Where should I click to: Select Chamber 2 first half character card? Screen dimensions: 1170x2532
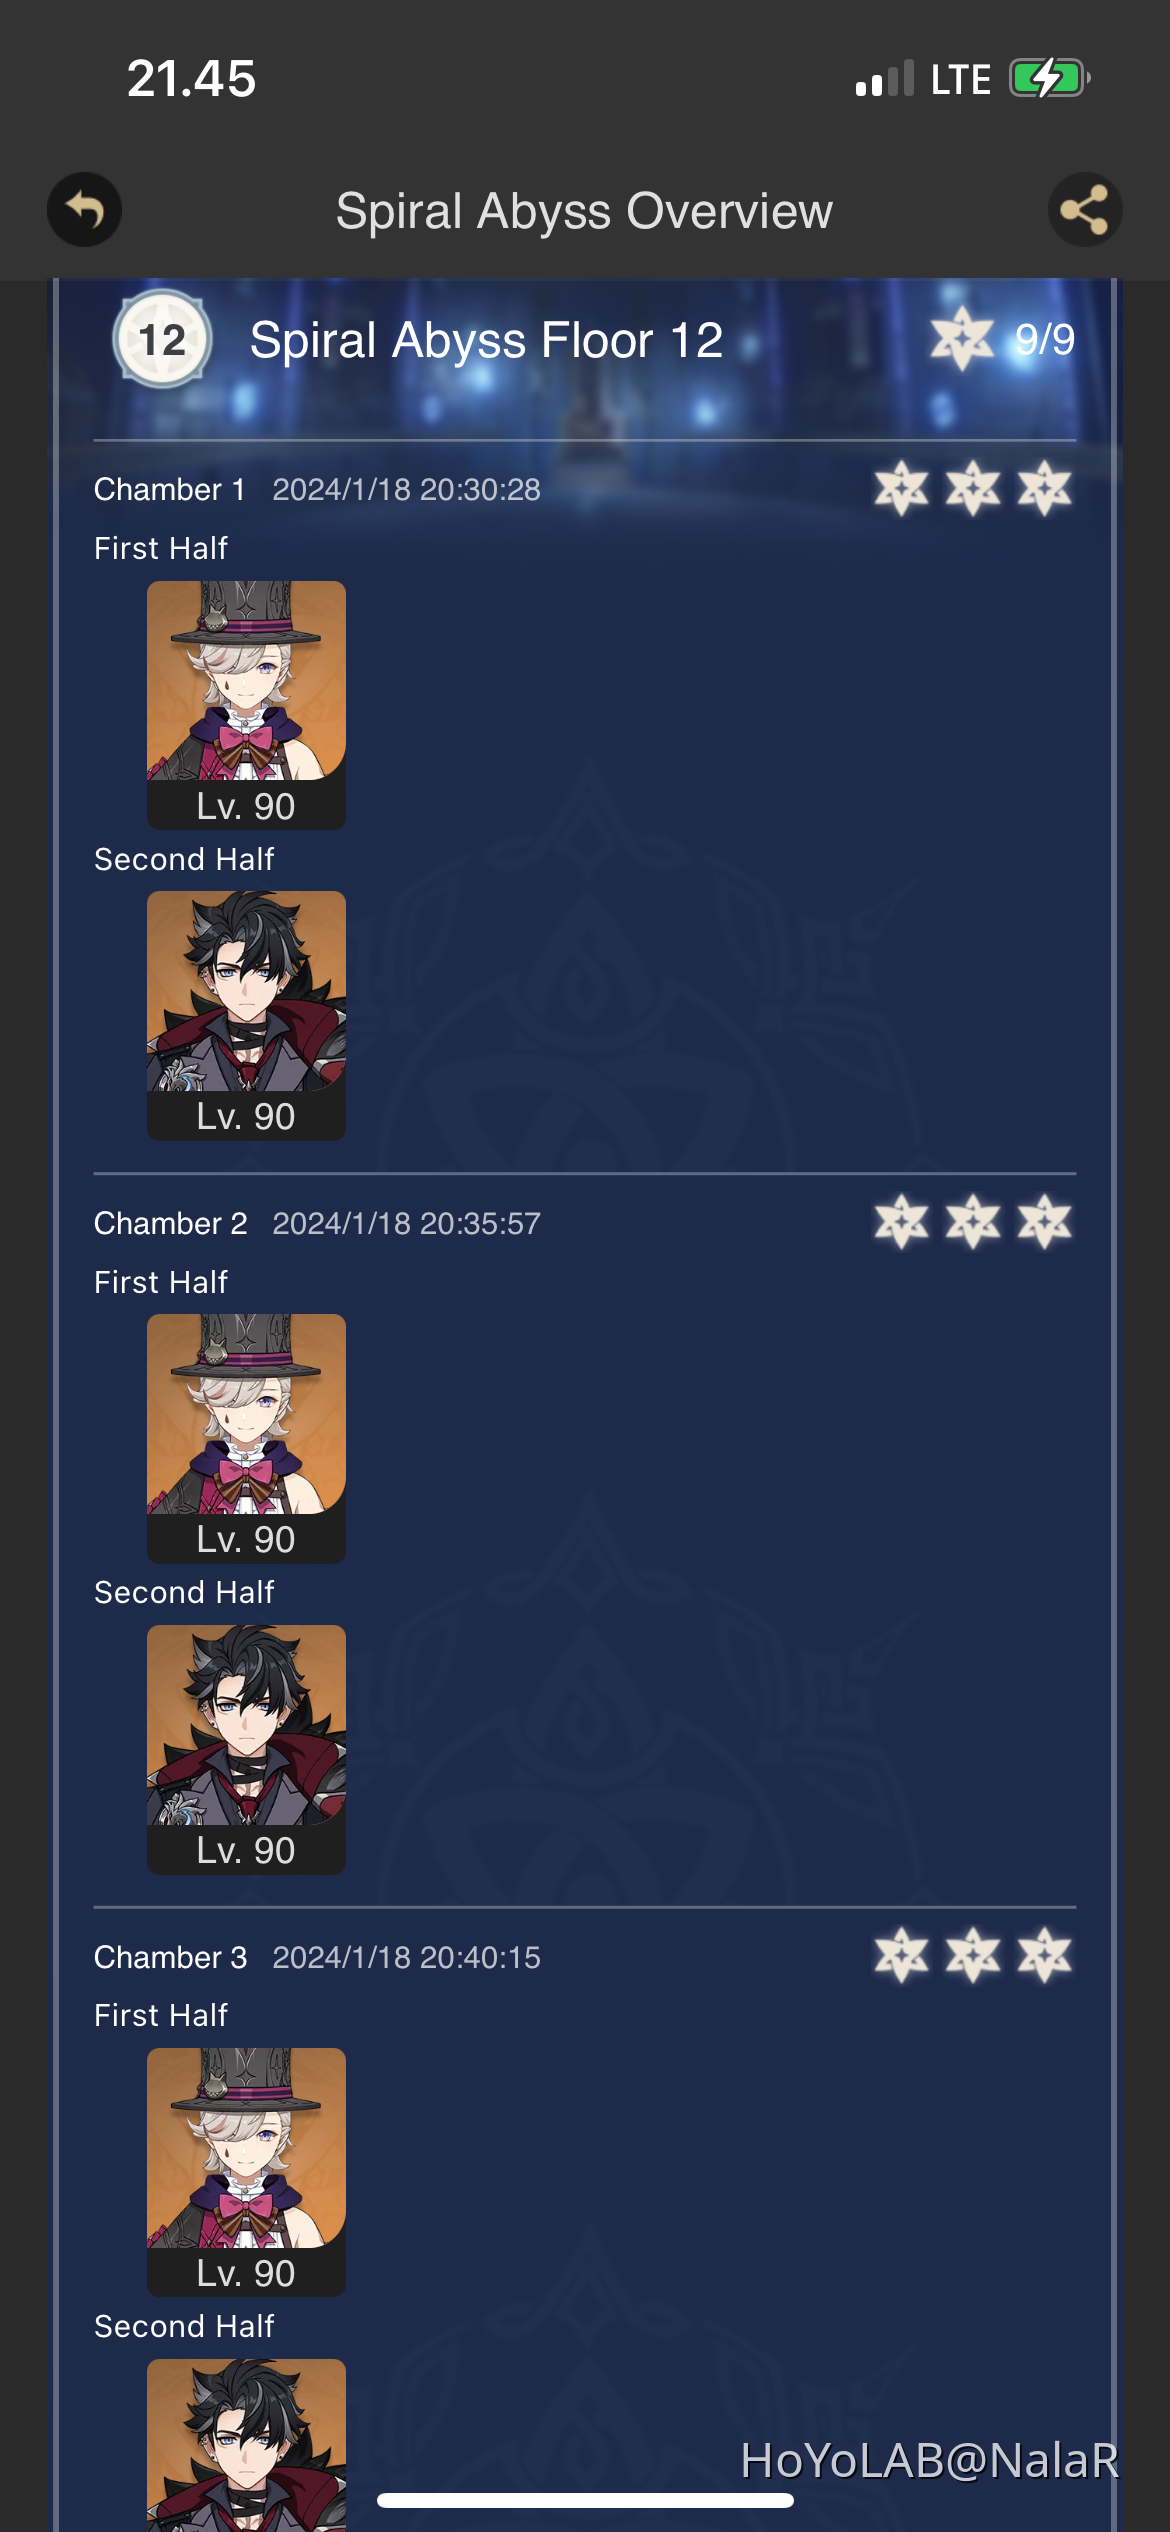click(246, 1438)
